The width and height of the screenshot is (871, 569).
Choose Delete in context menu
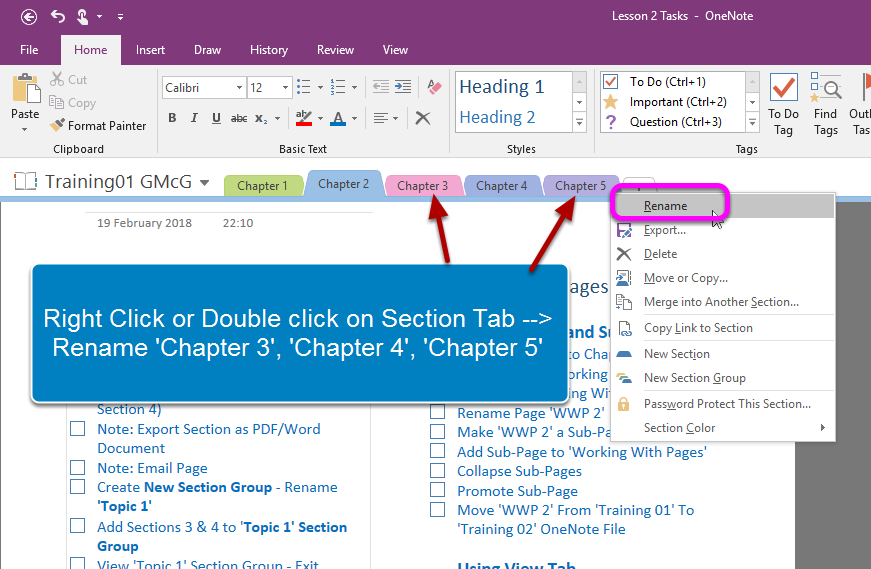[723, 254]
